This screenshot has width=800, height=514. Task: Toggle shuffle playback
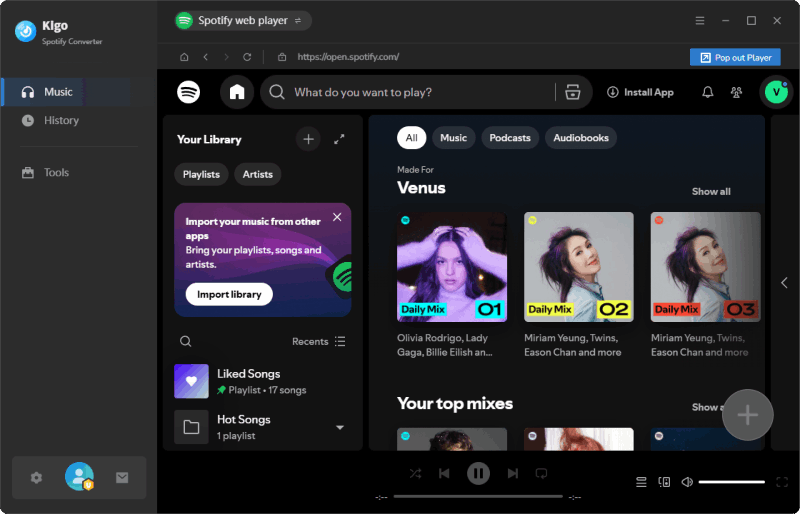pyautogui.click(x=415, y=474)
